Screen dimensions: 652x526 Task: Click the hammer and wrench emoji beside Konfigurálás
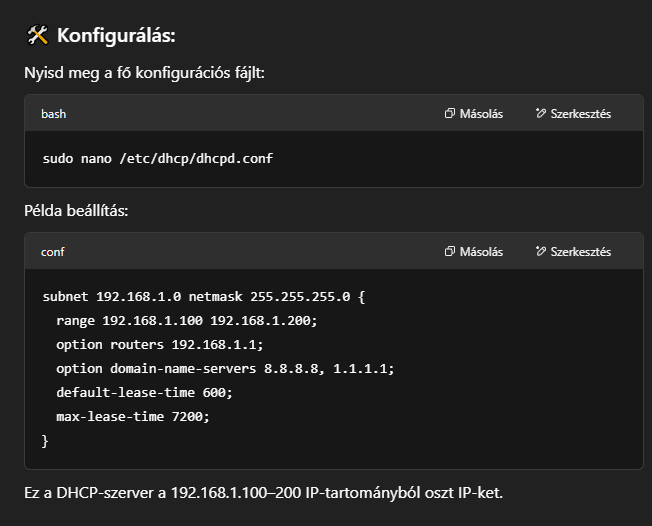[x=37, y=36]
